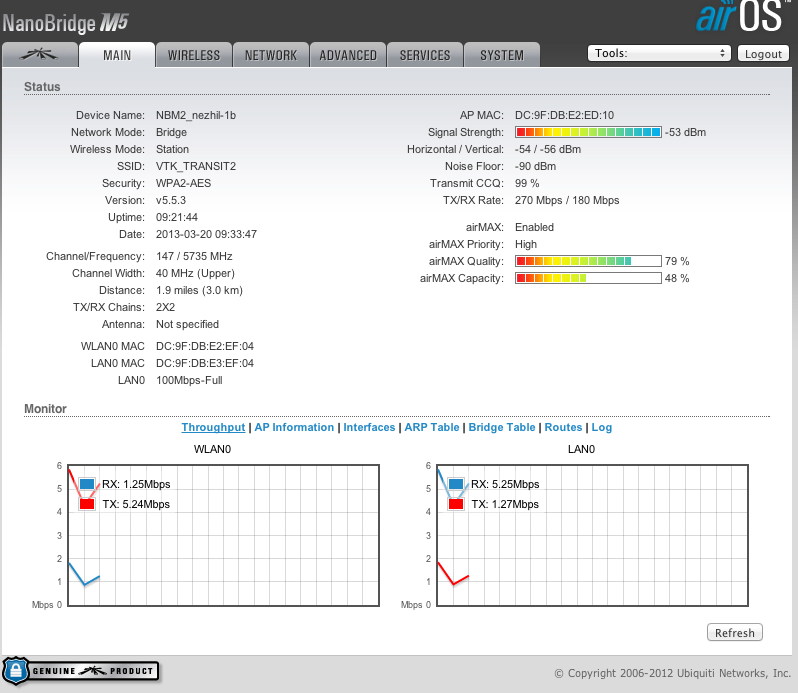Click the uptime value 09:21:44

coord(177,217)
